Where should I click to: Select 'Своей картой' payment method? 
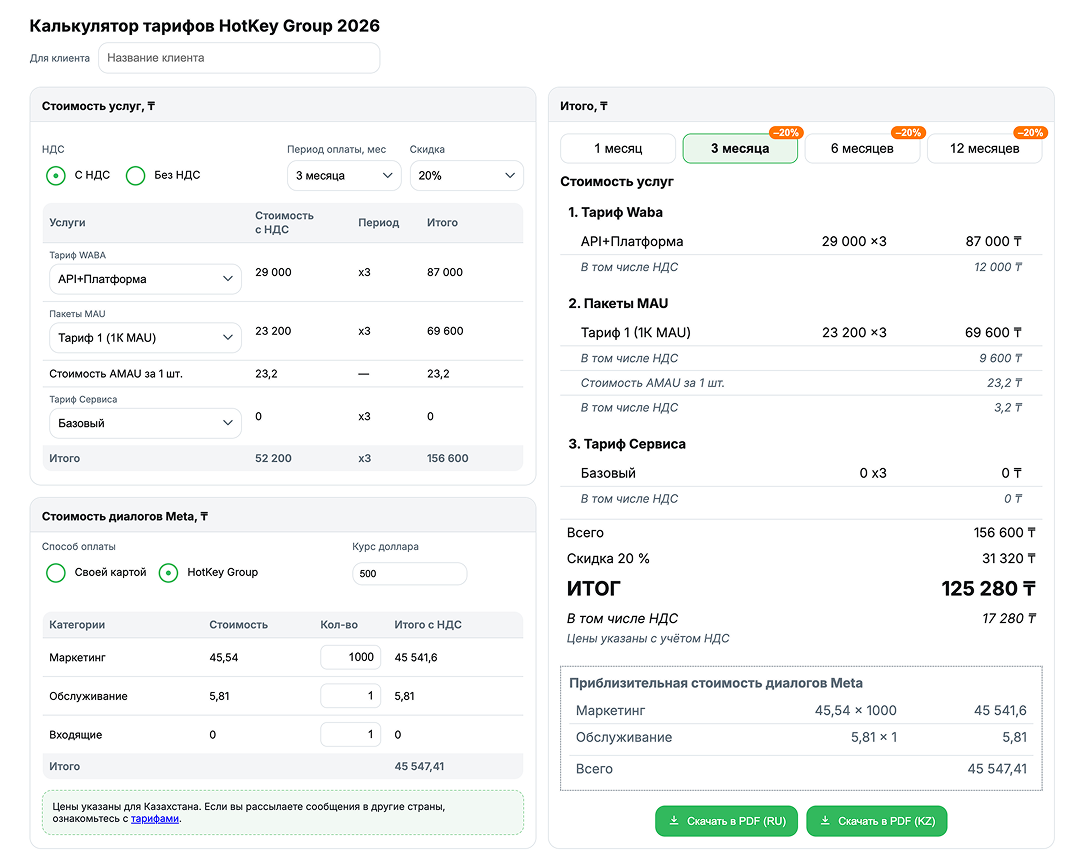pyautogui.click(x=56, y=573)
